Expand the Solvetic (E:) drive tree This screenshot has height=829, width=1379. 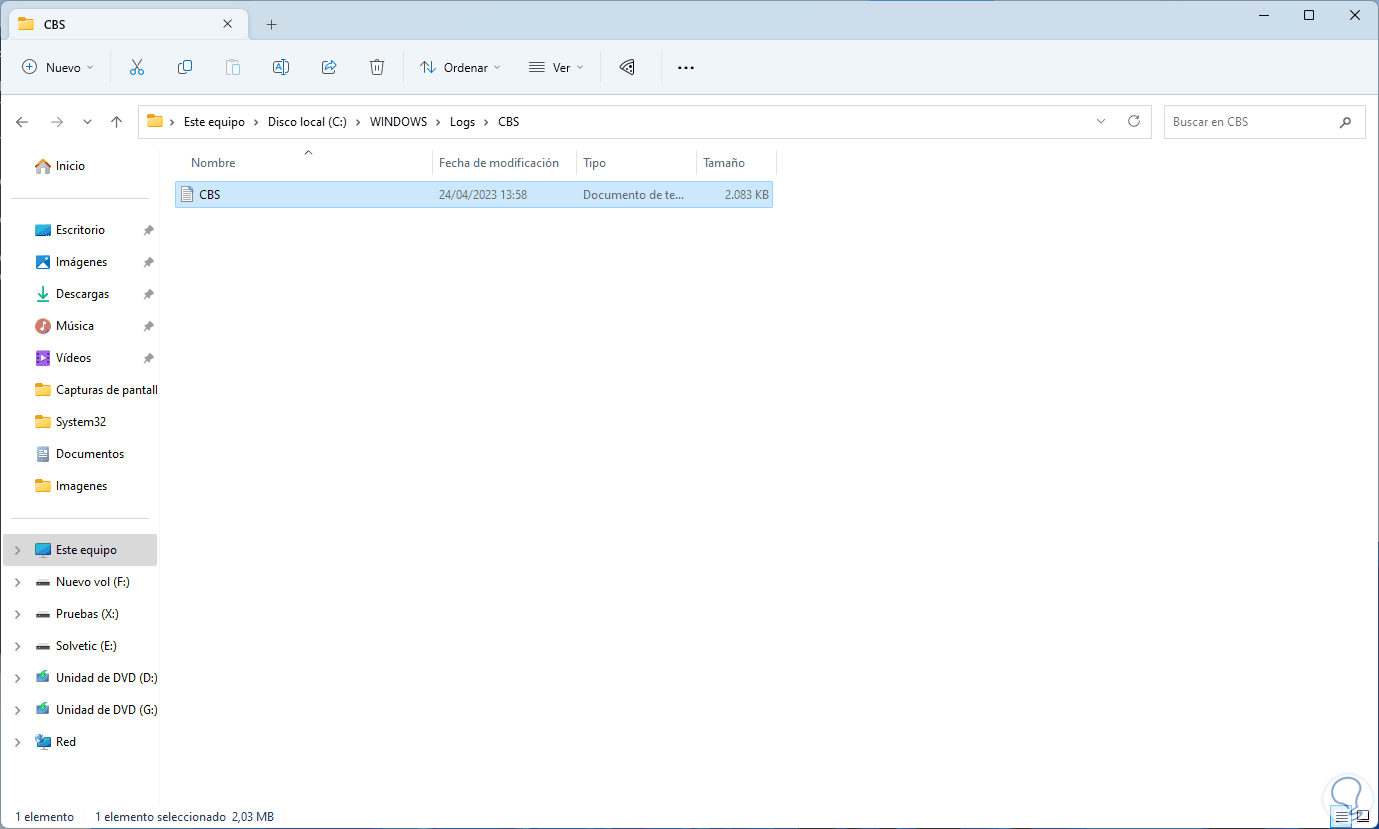click(x=17, y=646)
